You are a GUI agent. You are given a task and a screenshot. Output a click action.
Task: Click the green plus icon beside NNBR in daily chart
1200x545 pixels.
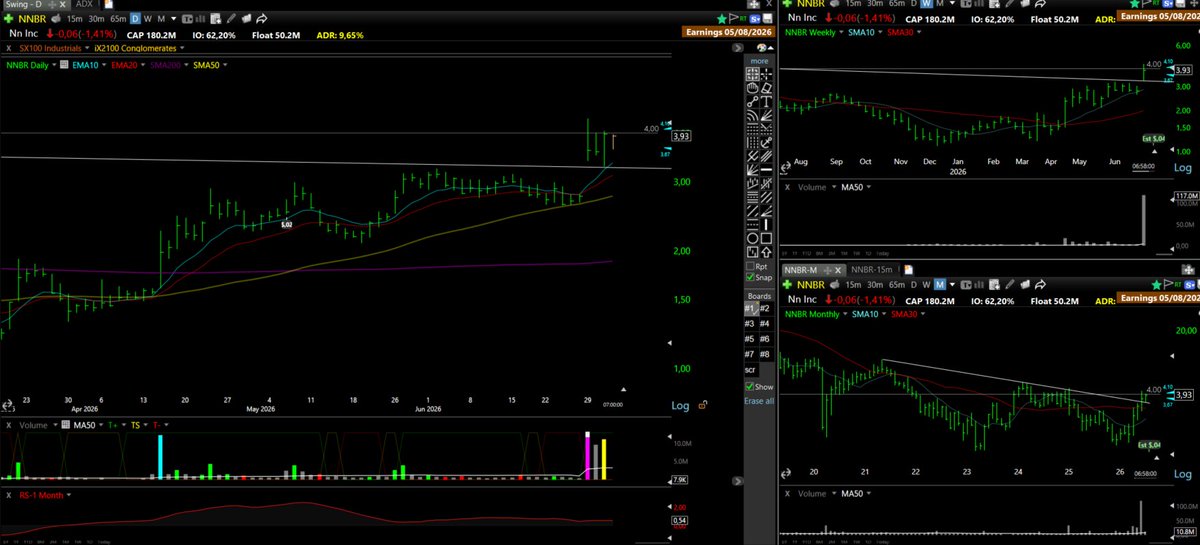tap(8, 19)
